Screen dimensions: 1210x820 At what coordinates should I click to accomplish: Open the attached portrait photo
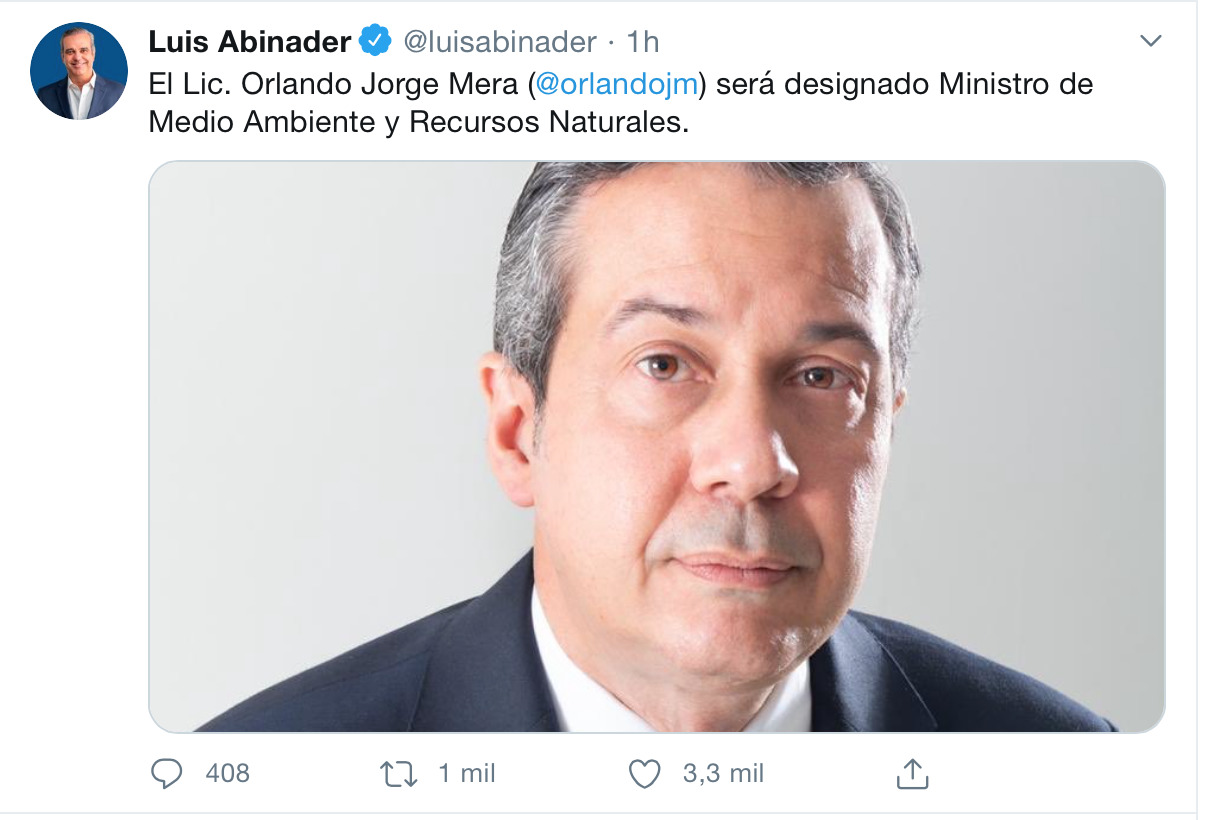tap(657, 446)
